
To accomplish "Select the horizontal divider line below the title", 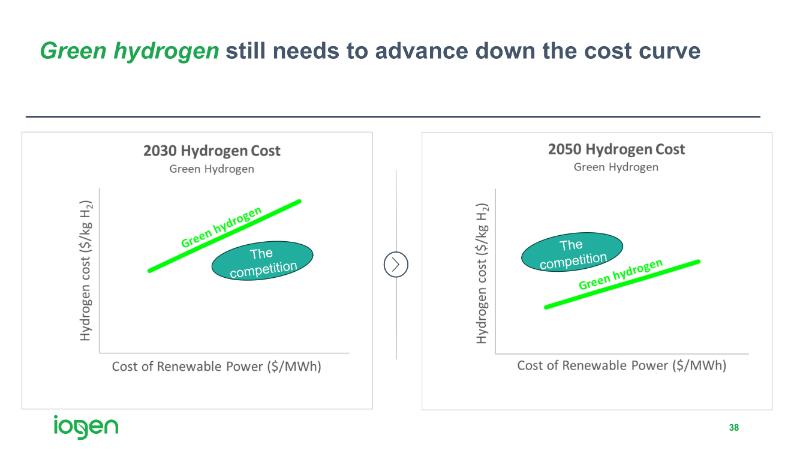I will pos(392,117).
